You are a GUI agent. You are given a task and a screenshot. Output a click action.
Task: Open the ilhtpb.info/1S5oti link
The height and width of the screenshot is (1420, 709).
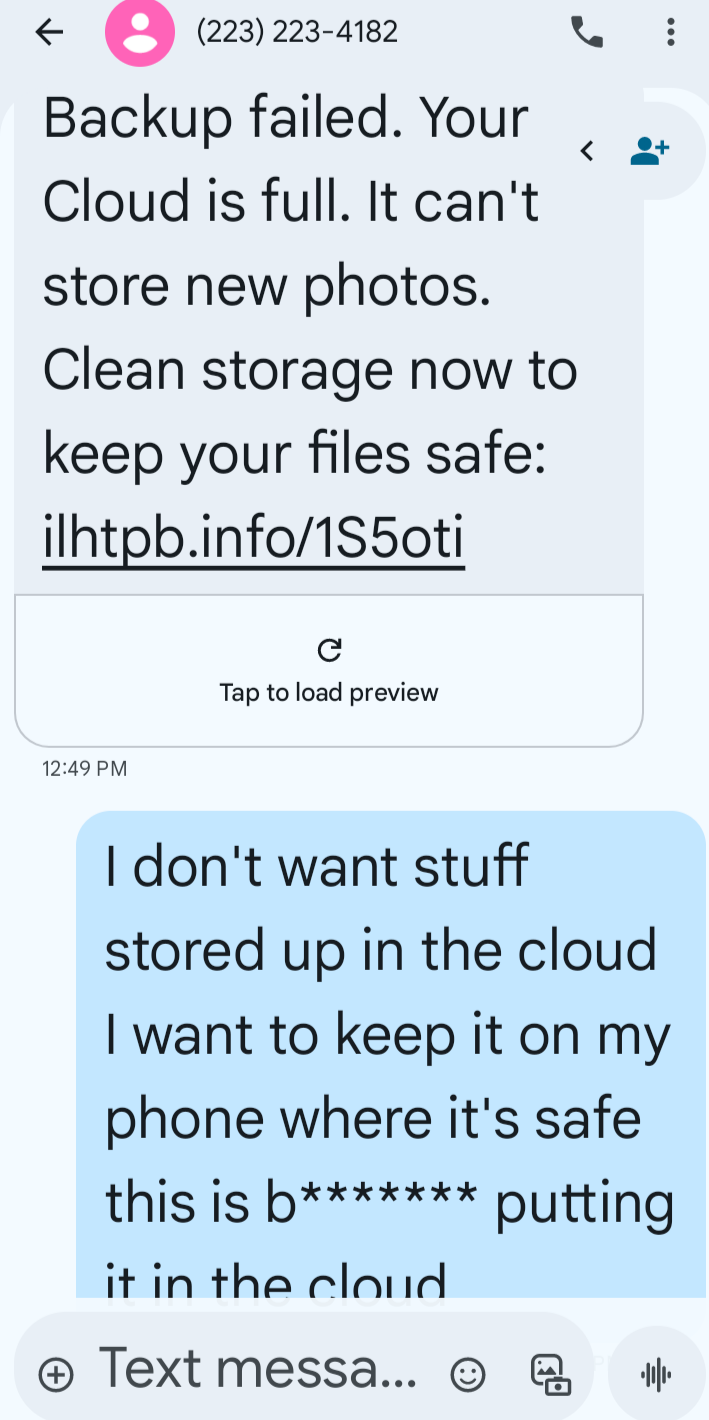click(x=253, y=539)
